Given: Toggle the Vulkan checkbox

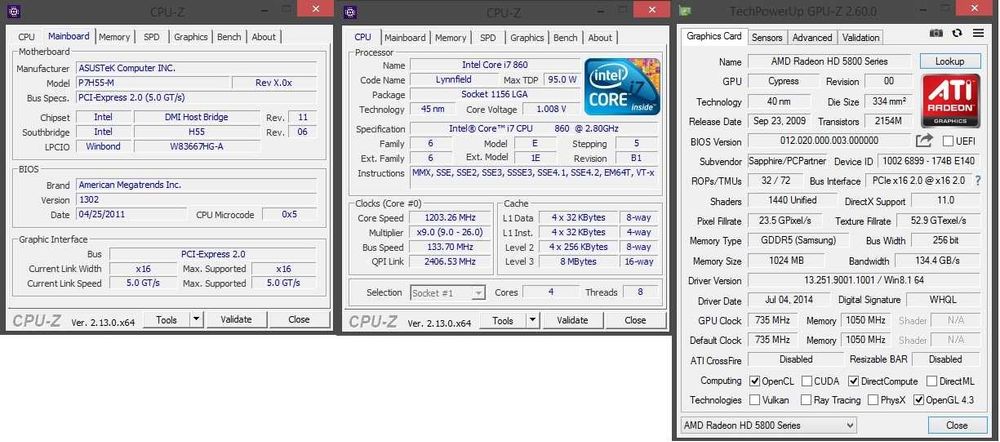Looking at the screenshot, I should [x=754, y=401].
